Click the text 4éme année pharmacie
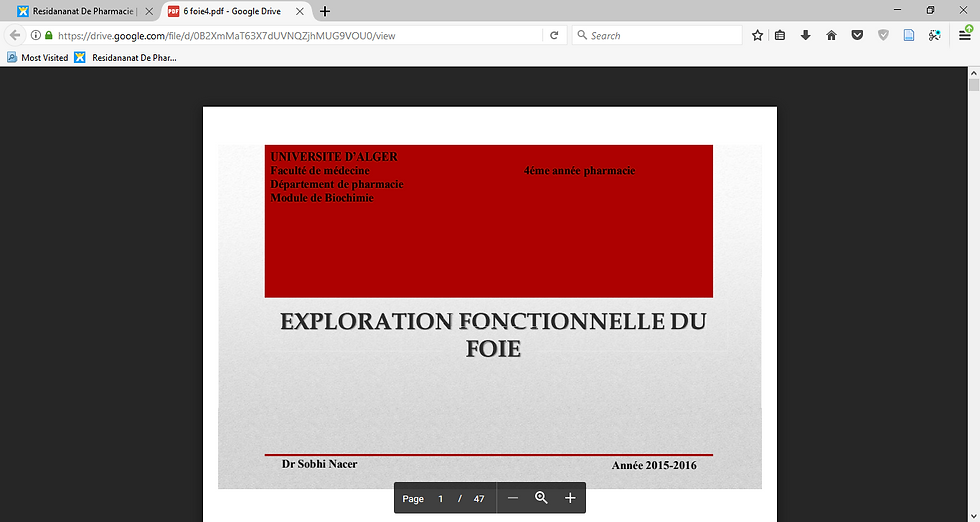980x522 pixels. 579,171
